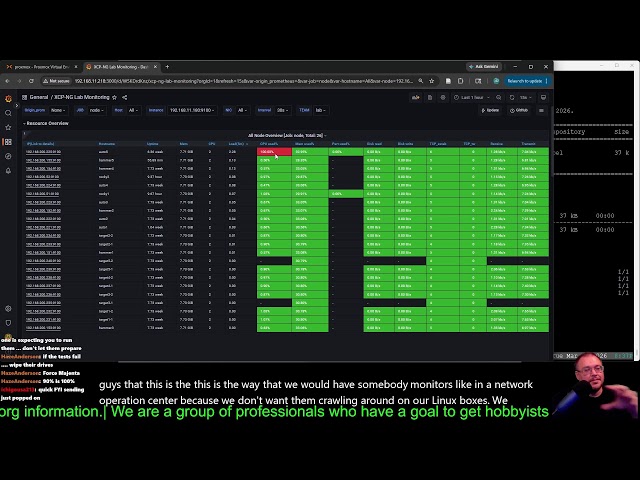Open the page zoom magnifier icon

tap(420, 81)
